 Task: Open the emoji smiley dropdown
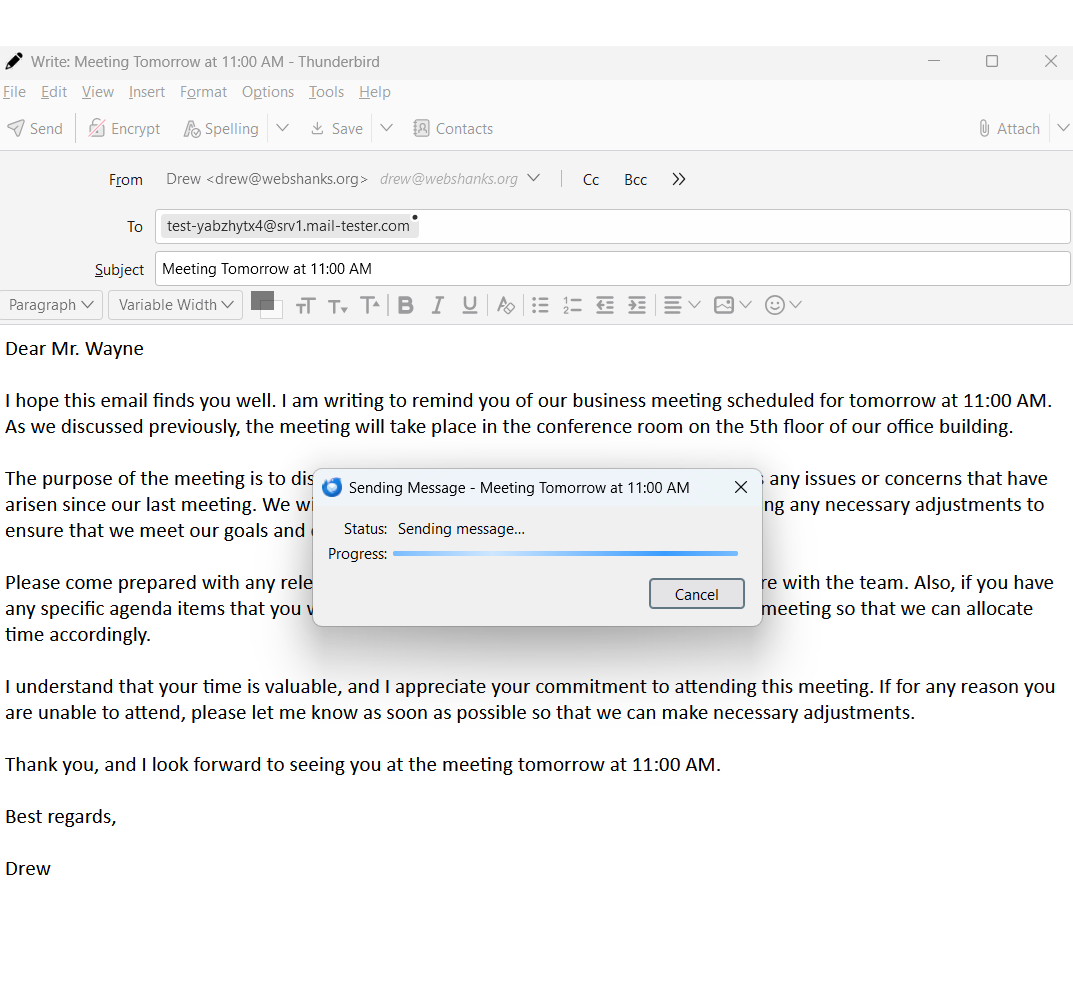783,305
